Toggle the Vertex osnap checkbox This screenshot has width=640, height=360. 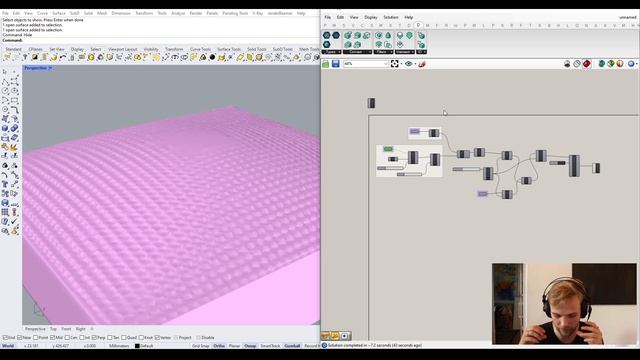point(158,338)
